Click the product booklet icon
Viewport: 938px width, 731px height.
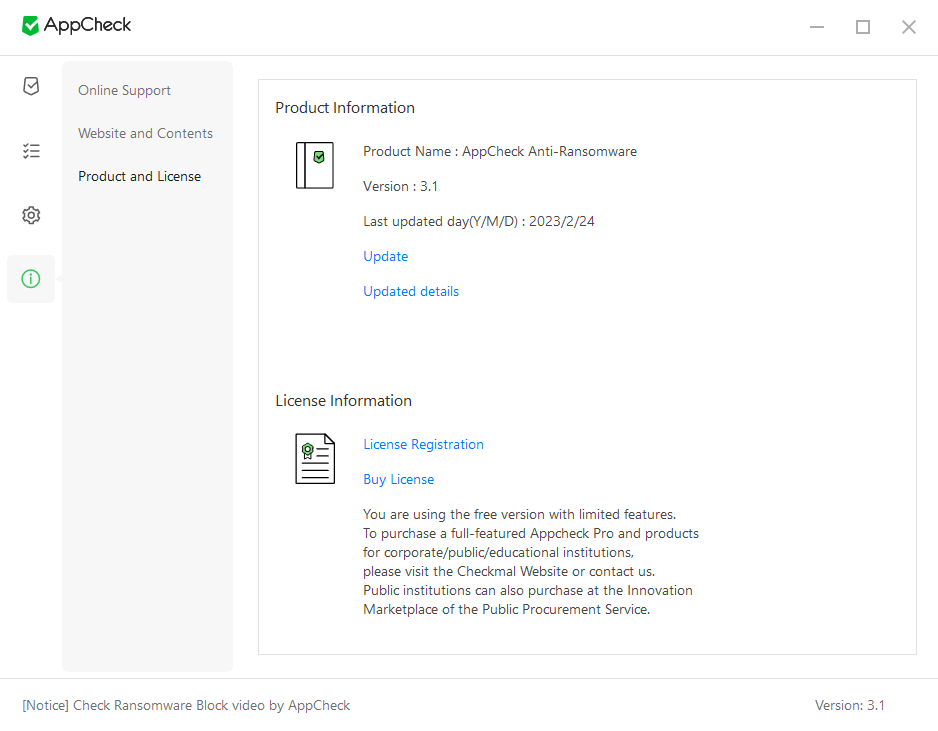314,165
